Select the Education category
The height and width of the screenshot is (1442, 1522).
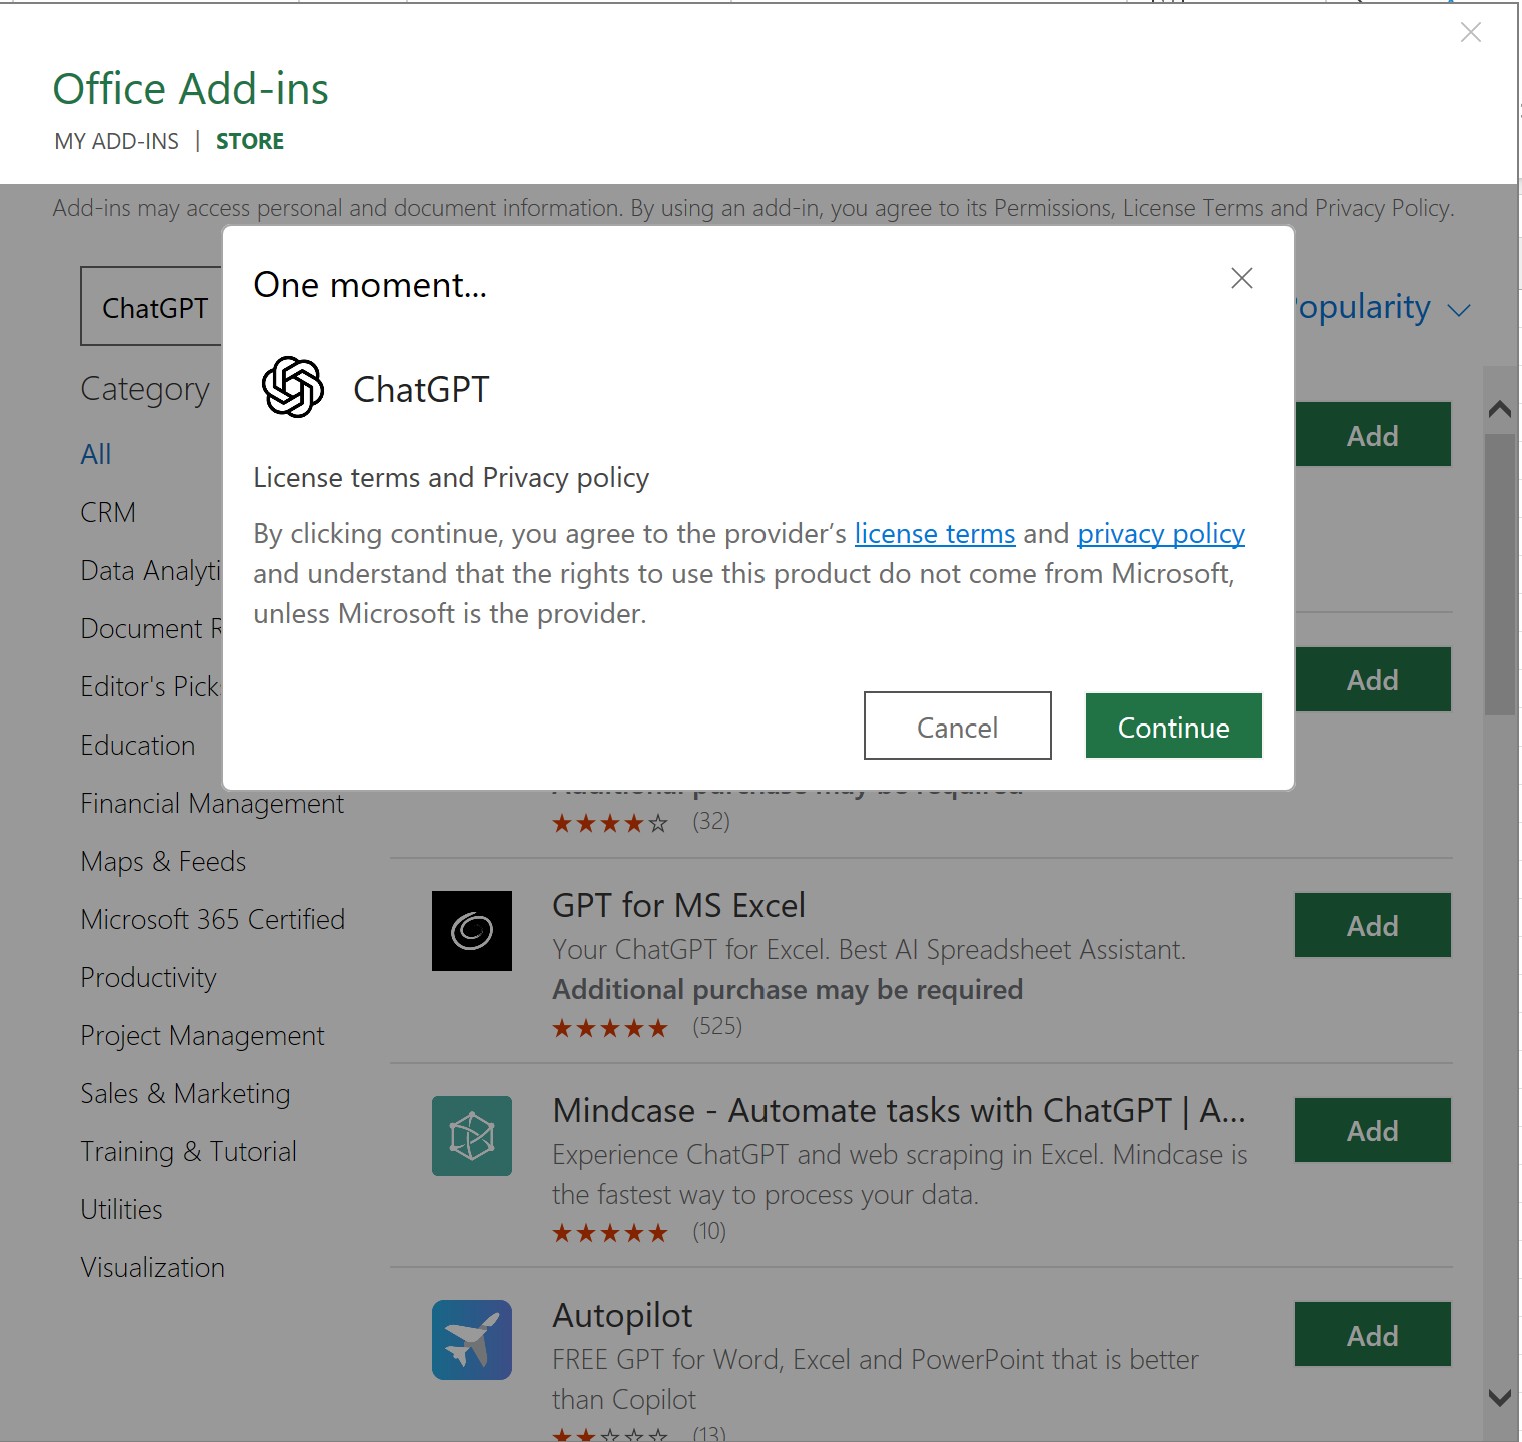[x=138, y=745]
